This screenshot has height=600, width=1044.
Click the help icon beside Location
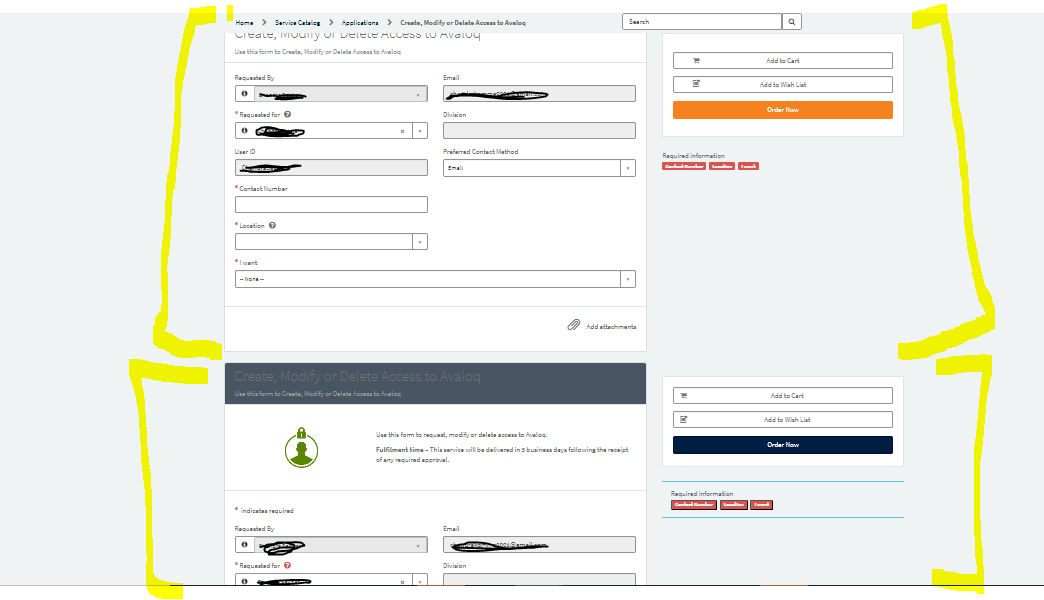click(x=272, y=226)
